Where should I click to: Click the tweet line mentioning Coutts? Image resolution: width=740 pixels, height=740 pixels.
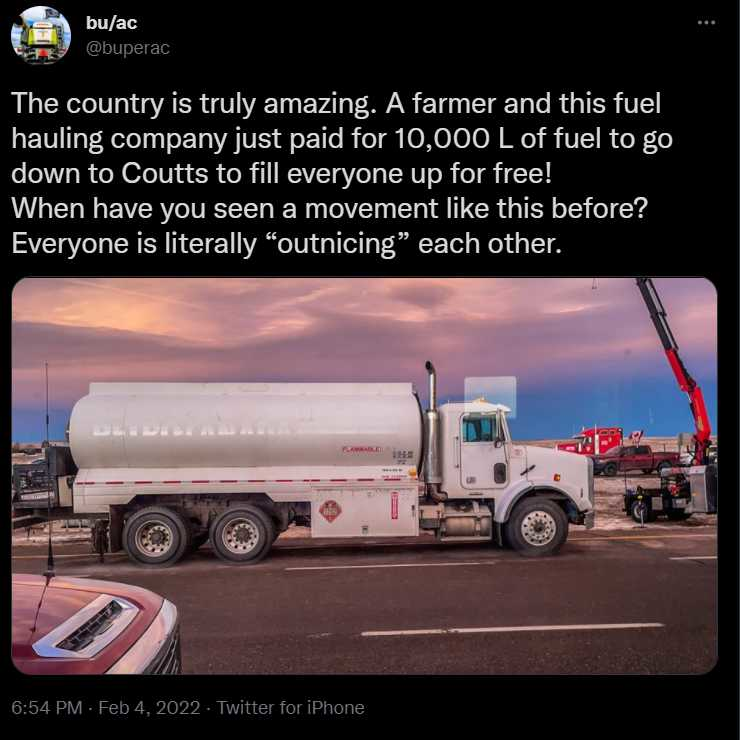coord(281,173)
